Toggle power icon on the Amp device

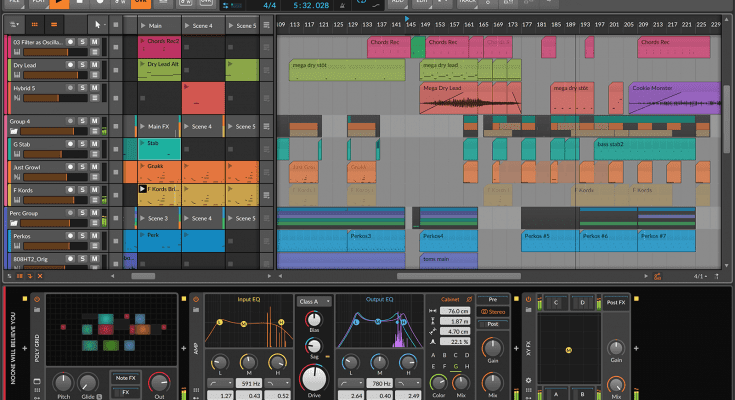[197, 301]
